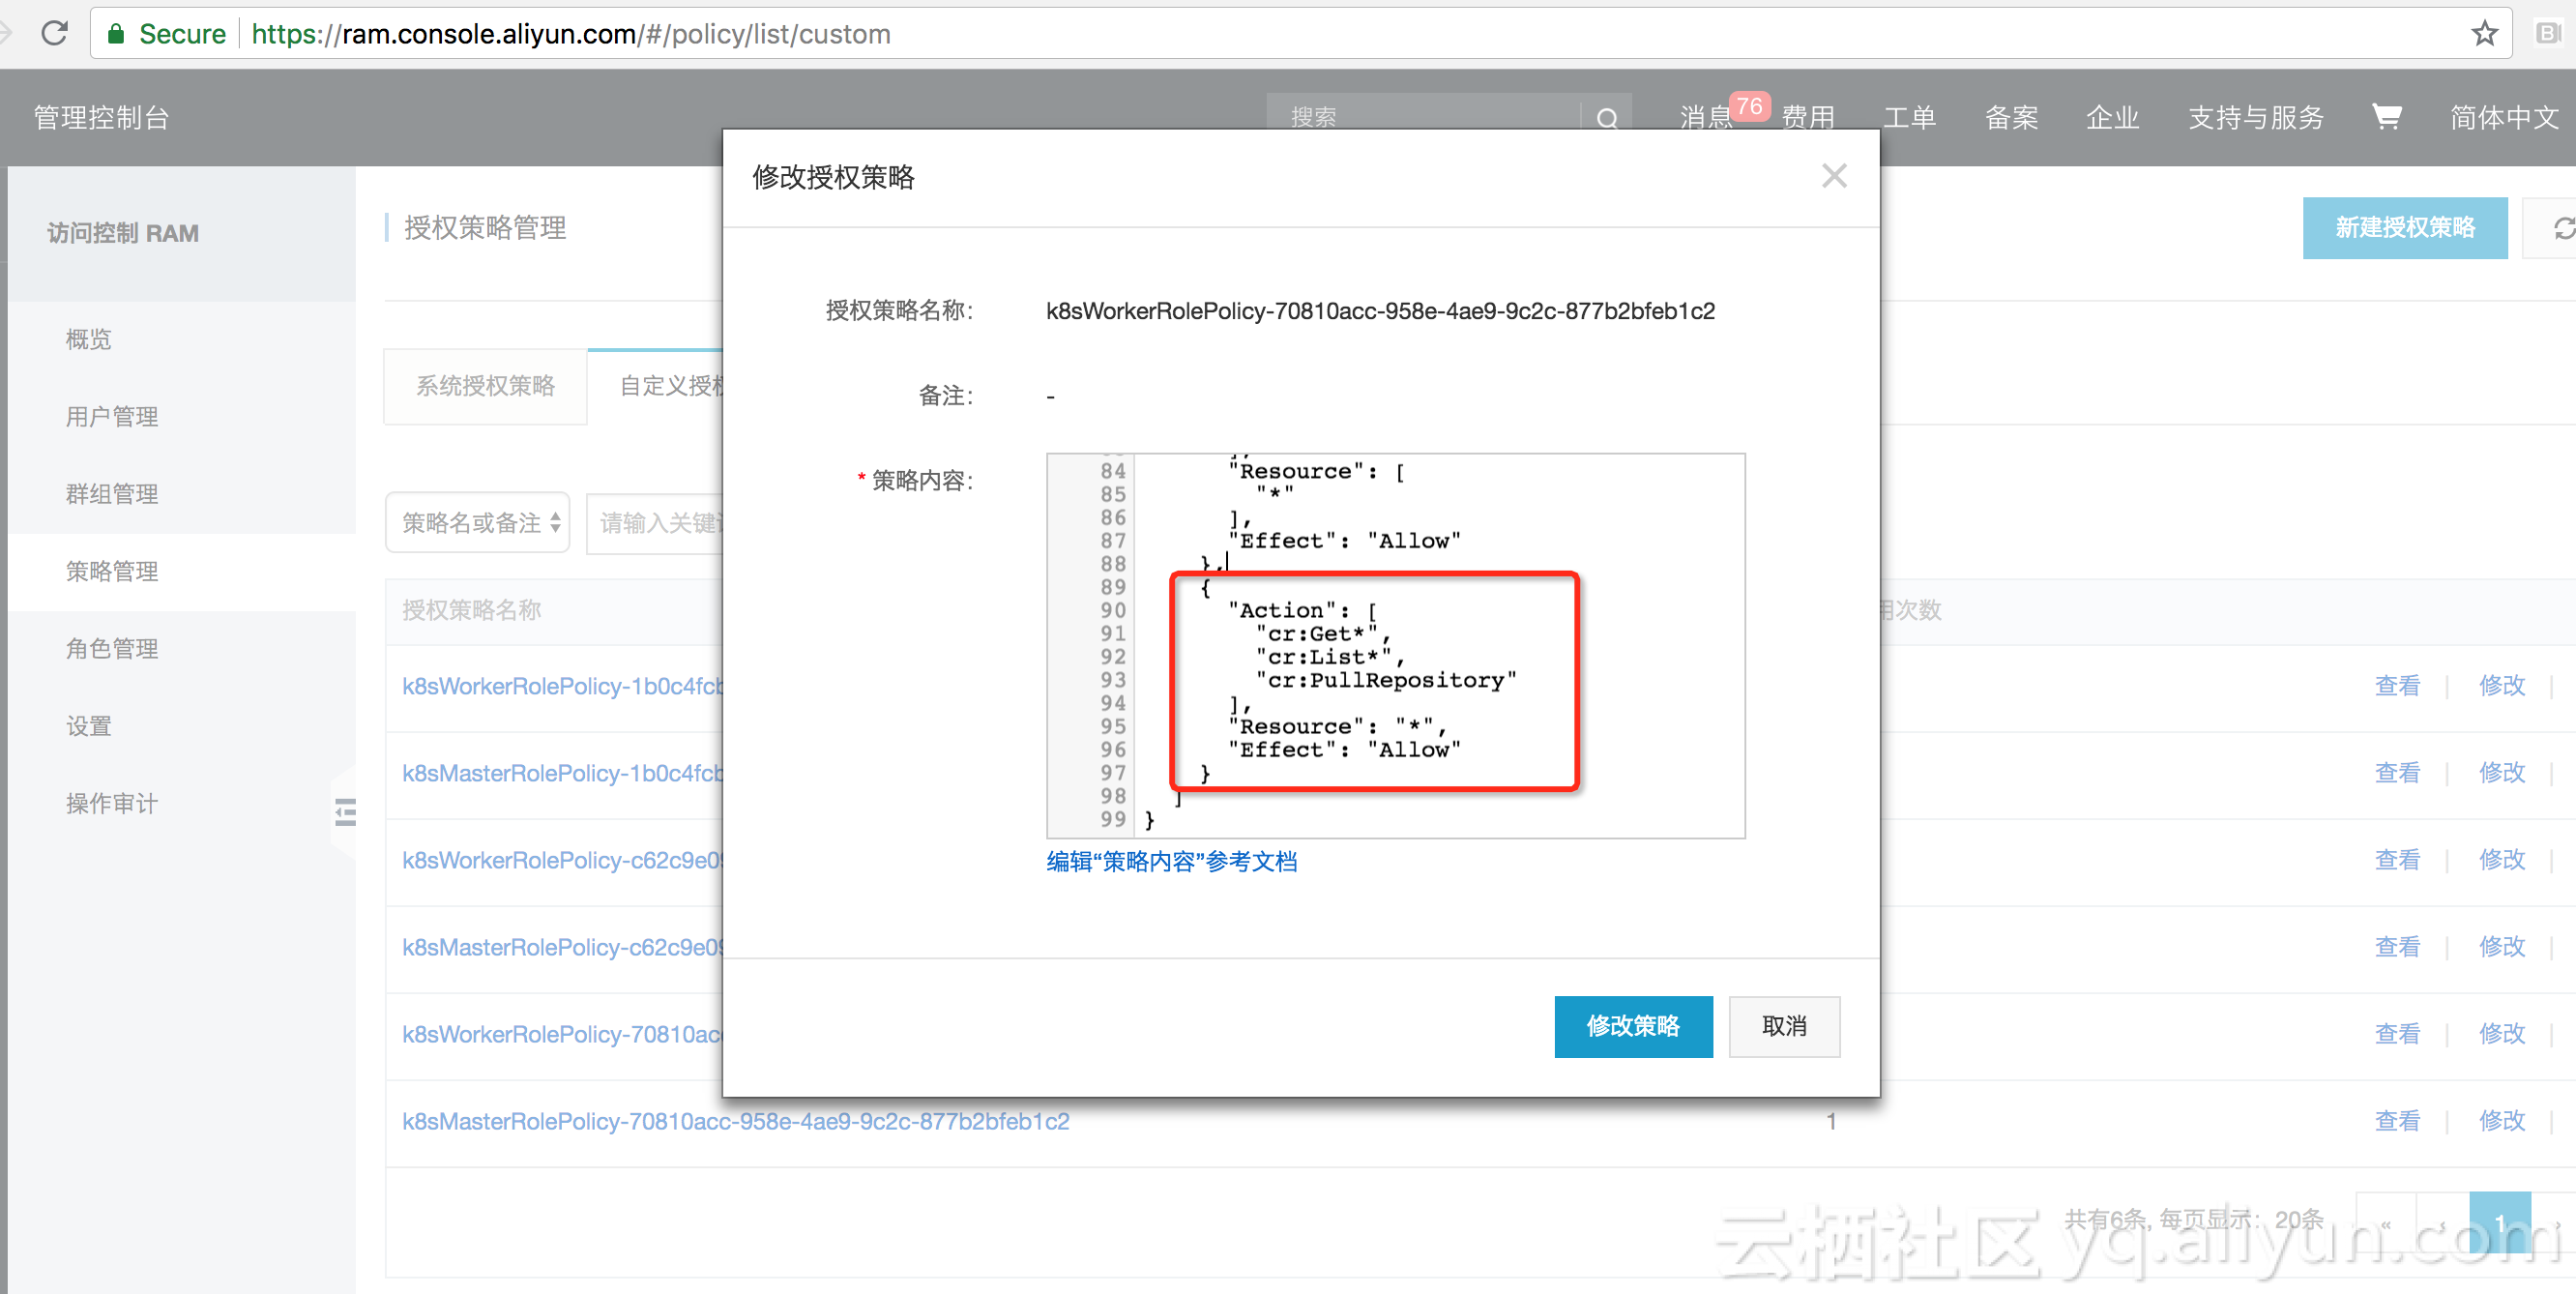
Task: Open 备案 in the top navigation
Action: pos(2011,117)
